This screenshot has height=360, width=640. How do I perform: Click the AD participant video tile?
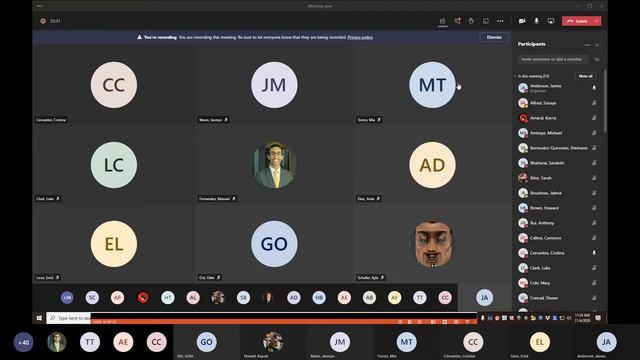432,164
